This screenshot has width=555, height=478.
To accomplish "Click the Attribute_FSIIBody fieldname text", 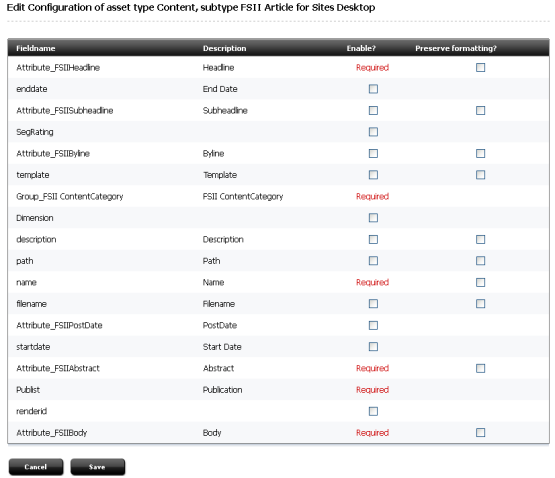I will pyautogui.click(x=51, y=433).
